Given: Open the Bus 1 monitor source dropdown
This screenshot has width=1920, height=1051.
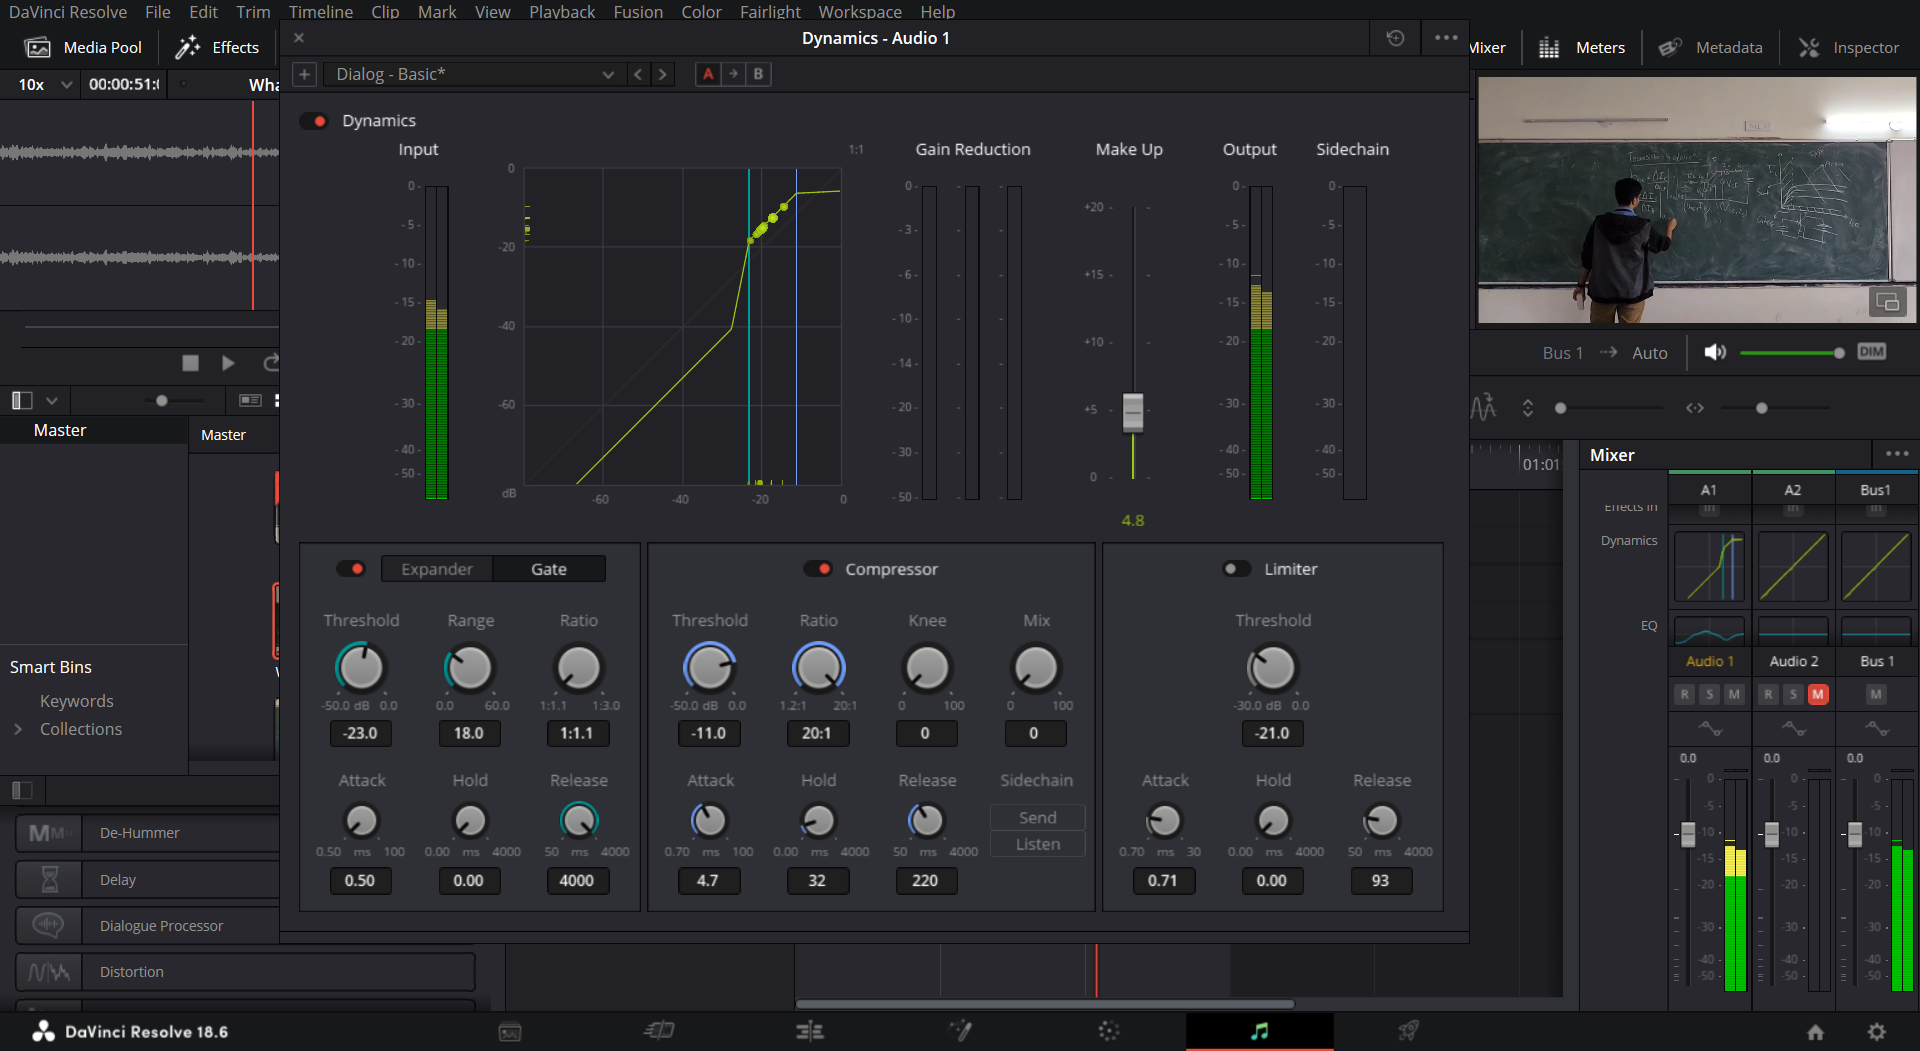Looking at the screenshot, I should pos(1562,353).
